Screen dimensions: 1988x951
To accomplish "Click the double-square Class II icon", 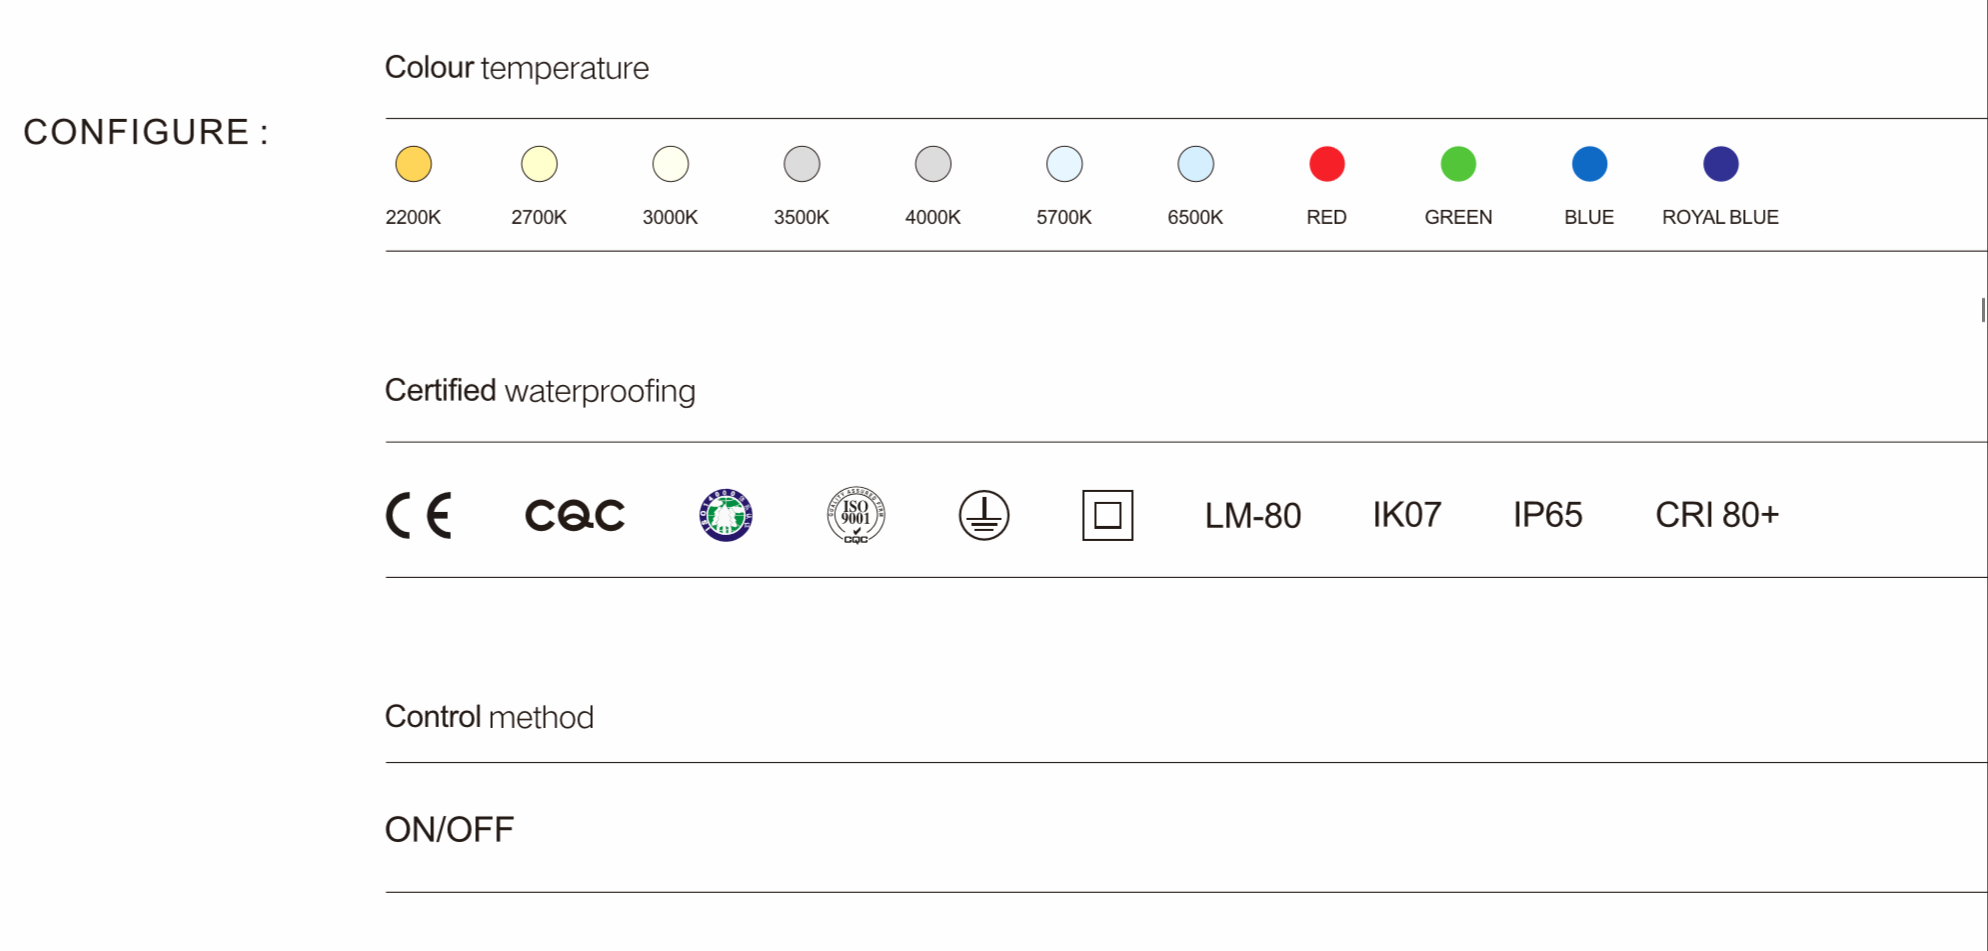I will 1107,515.
